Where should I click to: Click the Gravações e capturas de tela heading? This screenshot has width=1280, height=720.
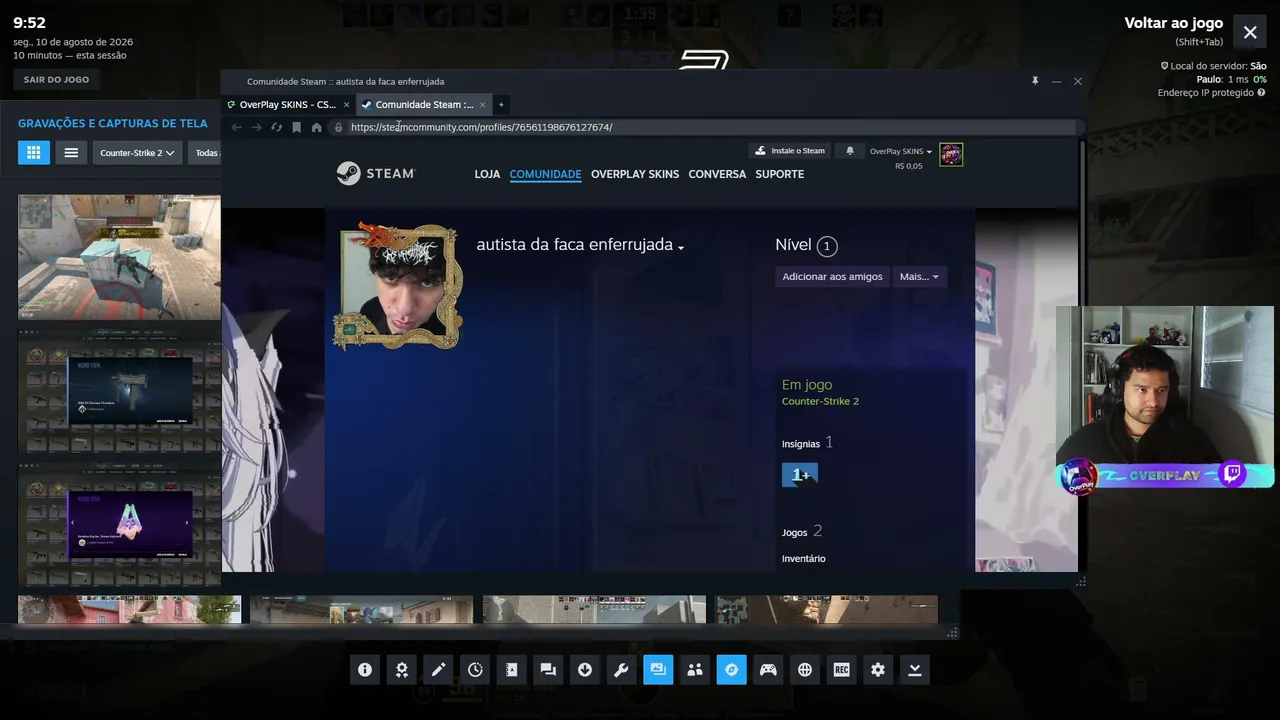113,123
